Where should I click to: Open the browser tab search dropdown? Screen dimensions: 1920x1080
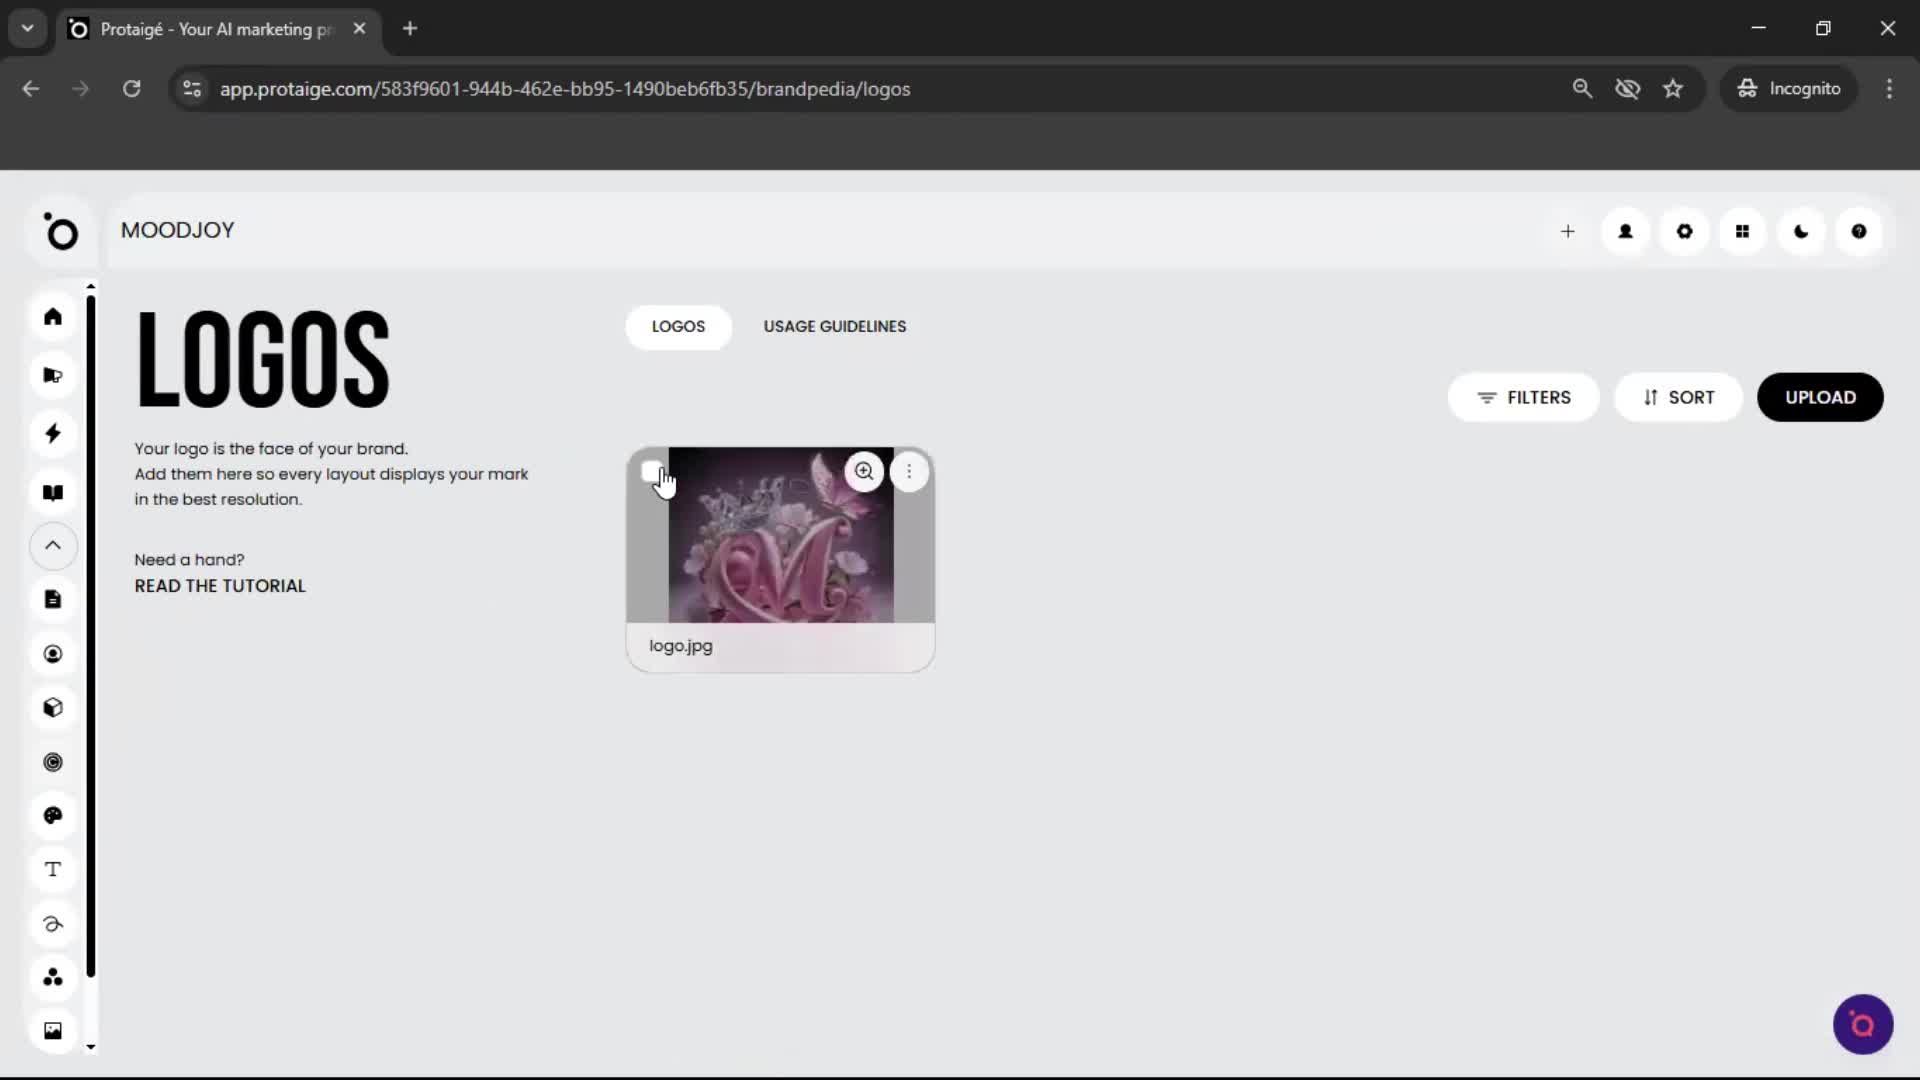(x=27, y=28)
